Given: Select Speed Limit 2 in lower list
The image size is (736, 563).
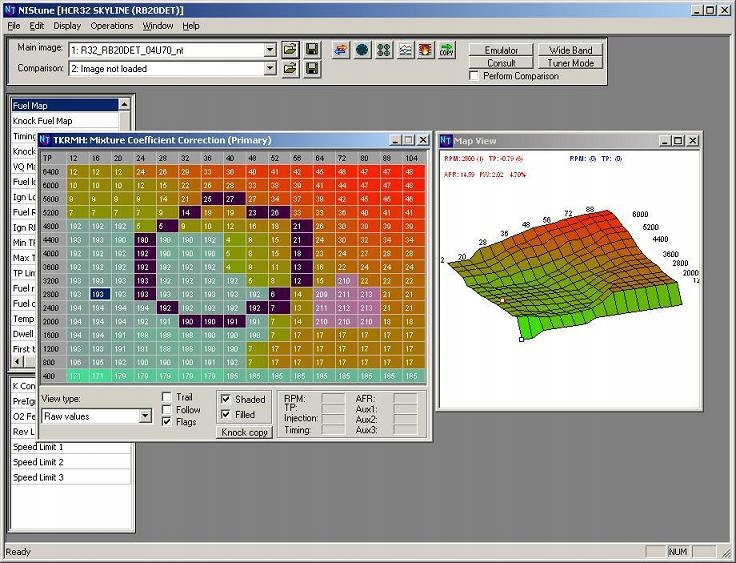Looking at the screenshot, I should [x=70, y=462].
